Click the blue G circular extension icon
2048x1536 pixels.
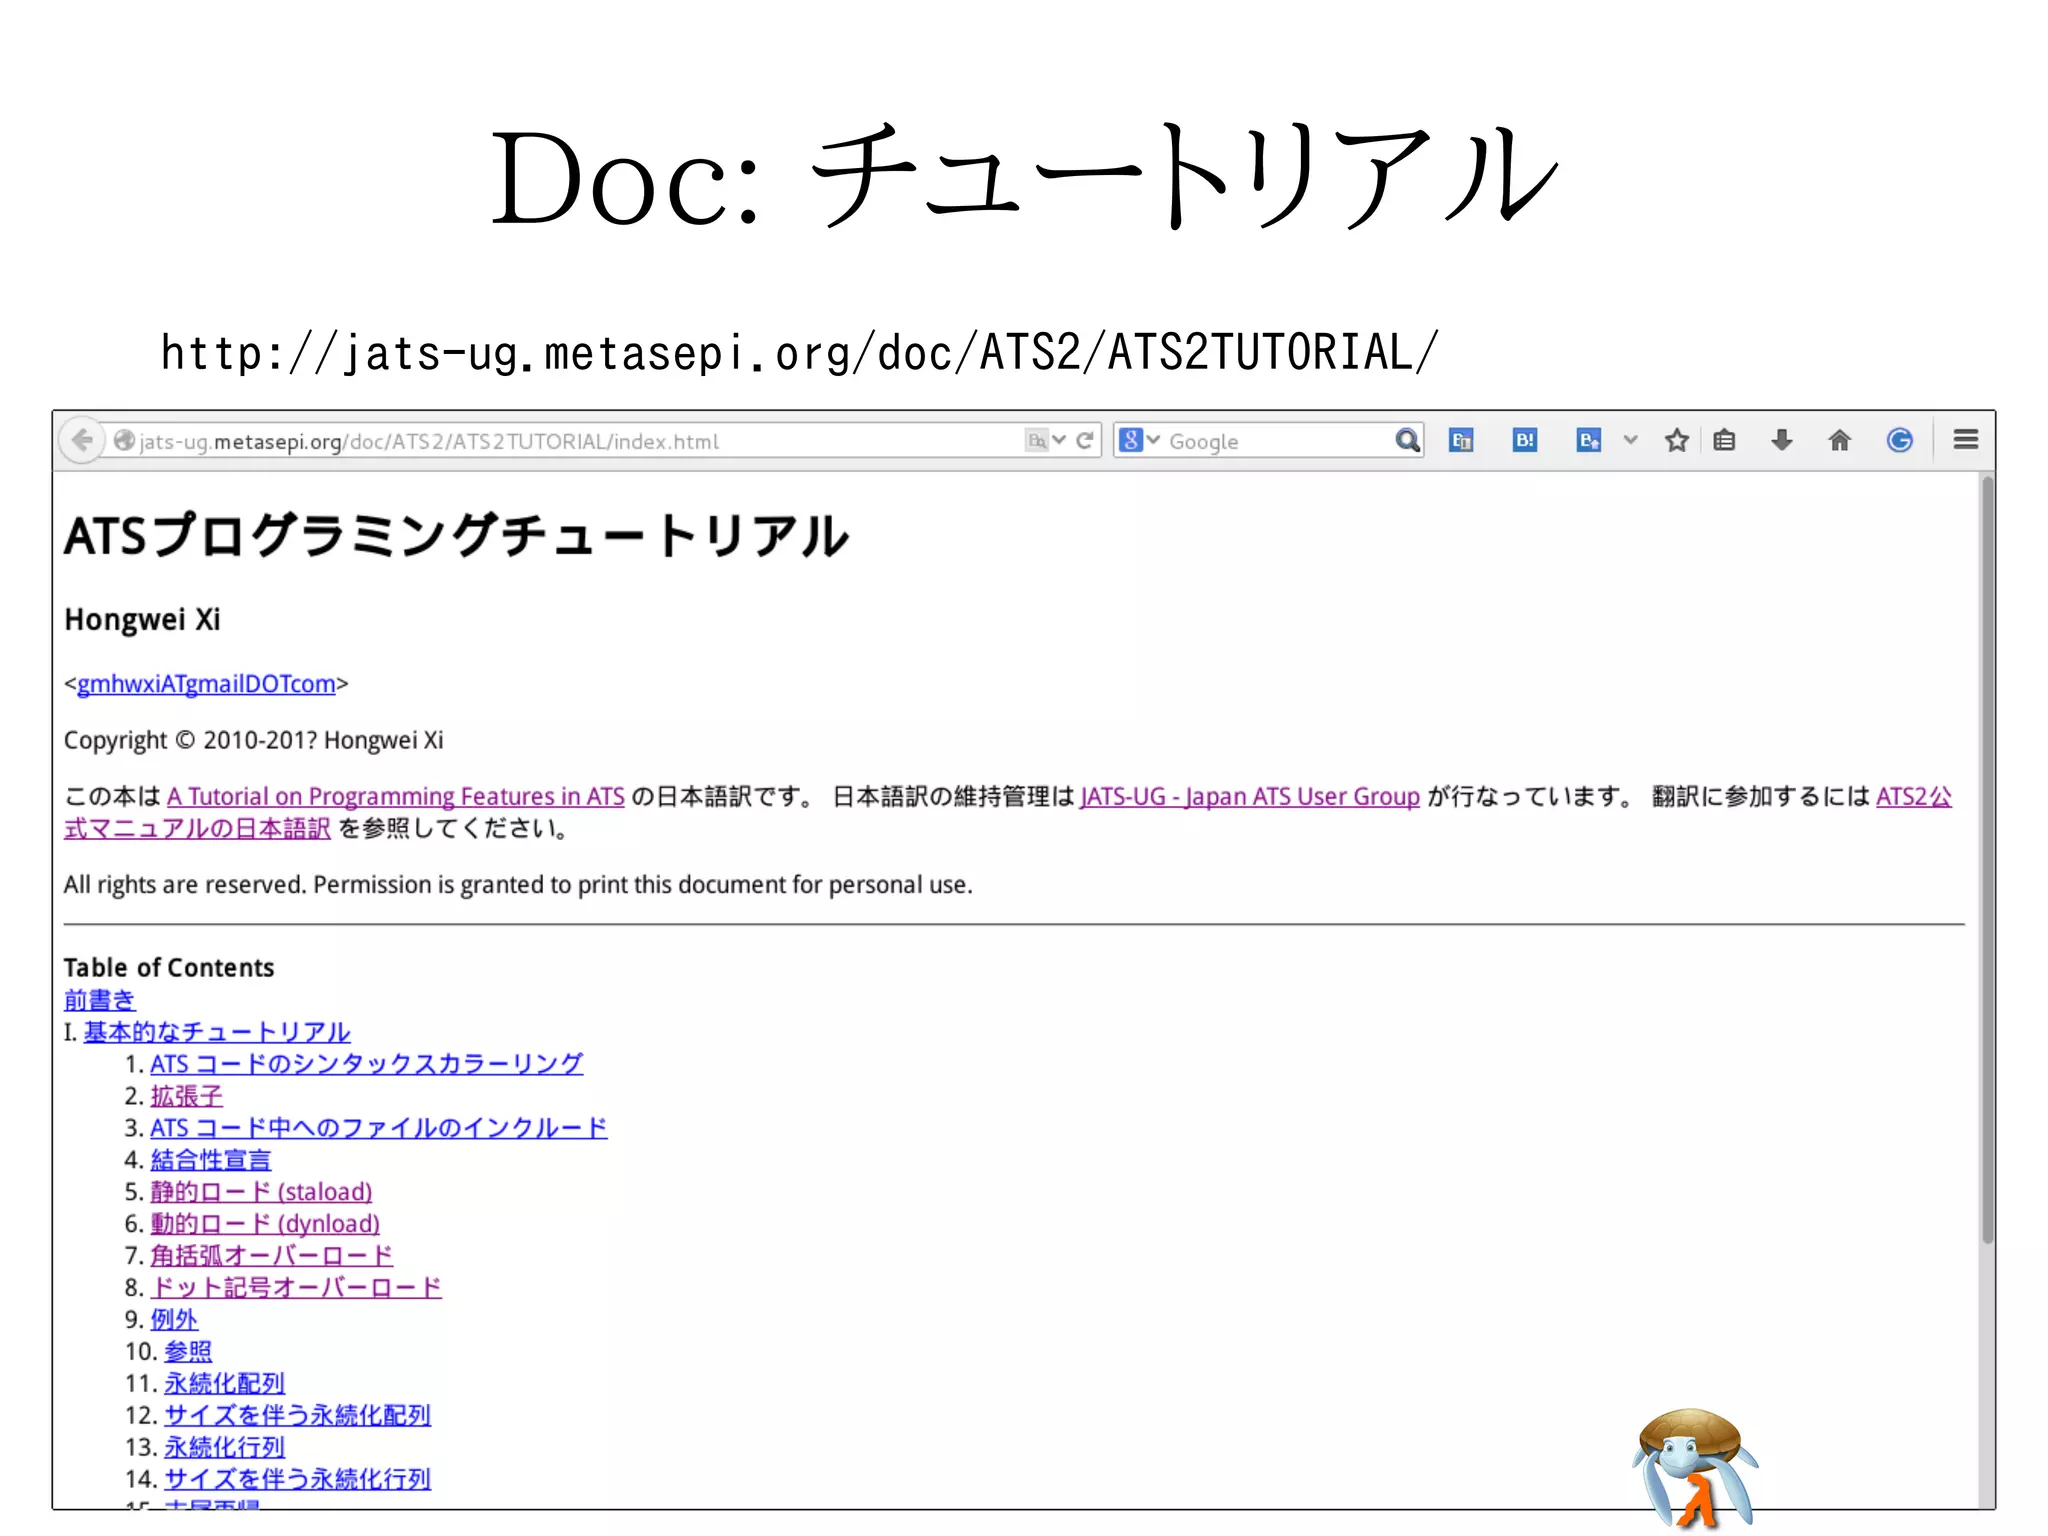(x=1899, y=440)
